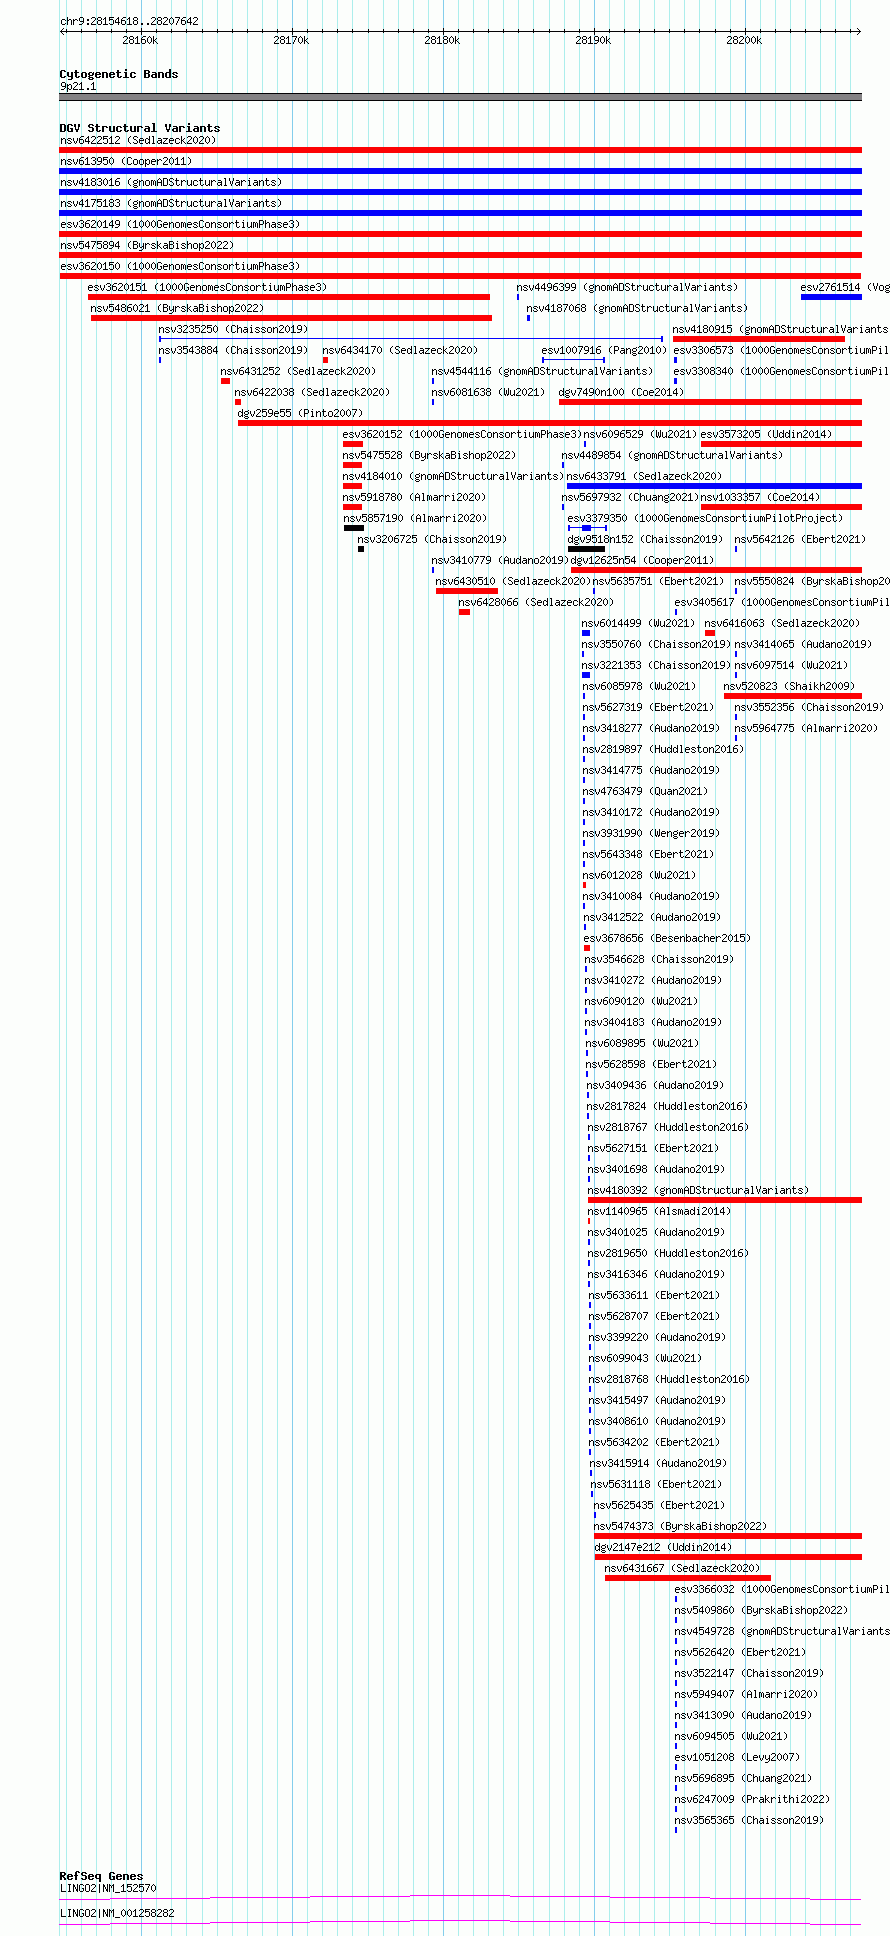Image resolution: width=890 pixels, height=1936 pixels.
Task: Select the nsv613950 (Cooper2011) label
Action: (x=126, y=161)
